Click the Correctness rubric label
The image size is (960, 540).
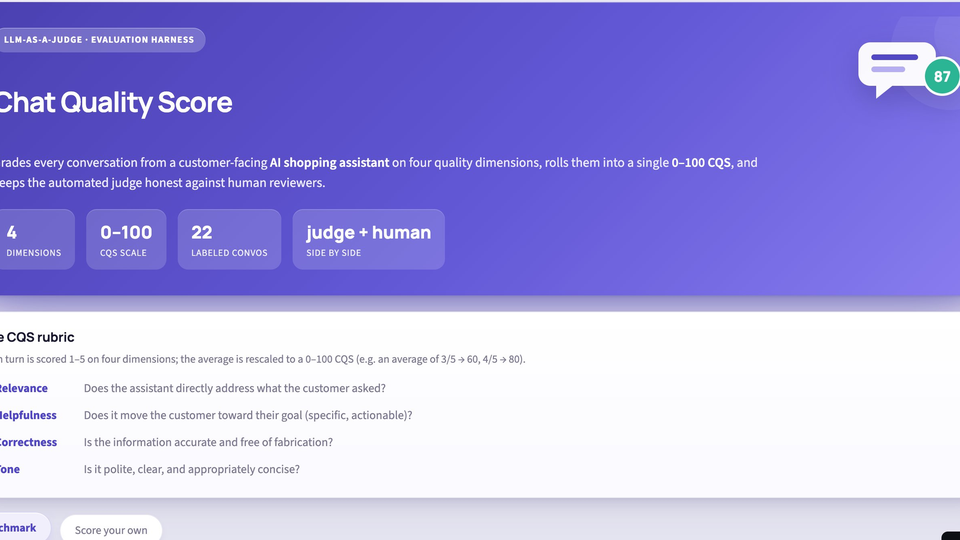(28, 442)
